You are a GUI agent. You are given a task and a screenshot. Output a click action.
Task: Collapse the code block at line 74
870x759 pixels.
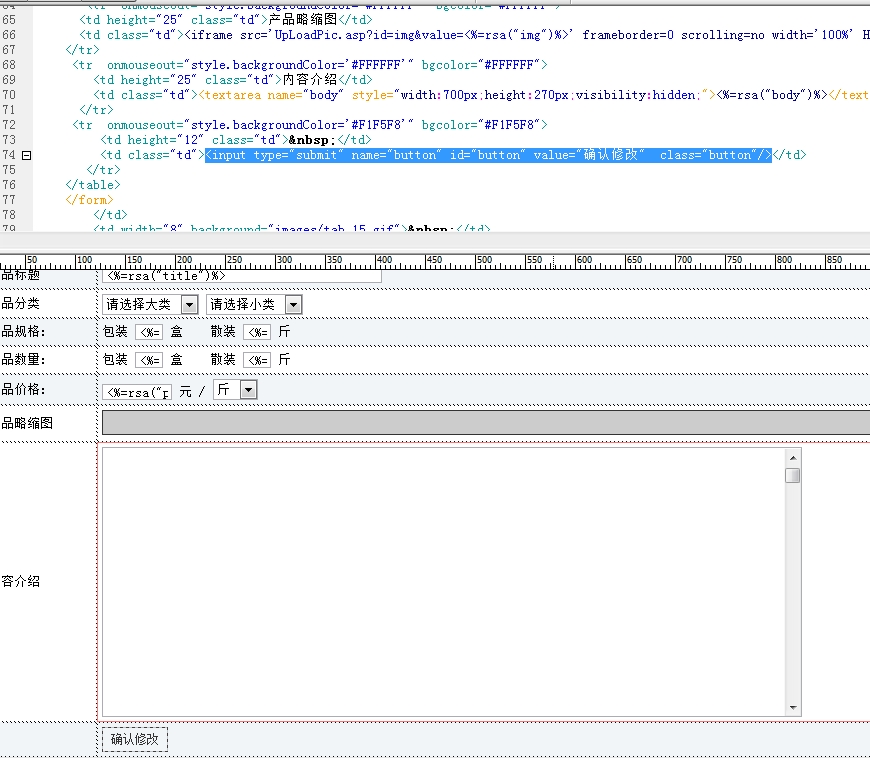[27, 155]
